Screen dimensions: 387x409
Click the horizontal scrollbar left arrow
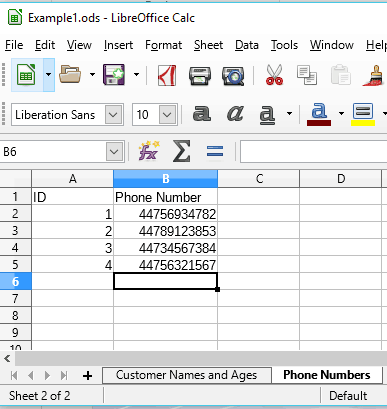(7, 359)
